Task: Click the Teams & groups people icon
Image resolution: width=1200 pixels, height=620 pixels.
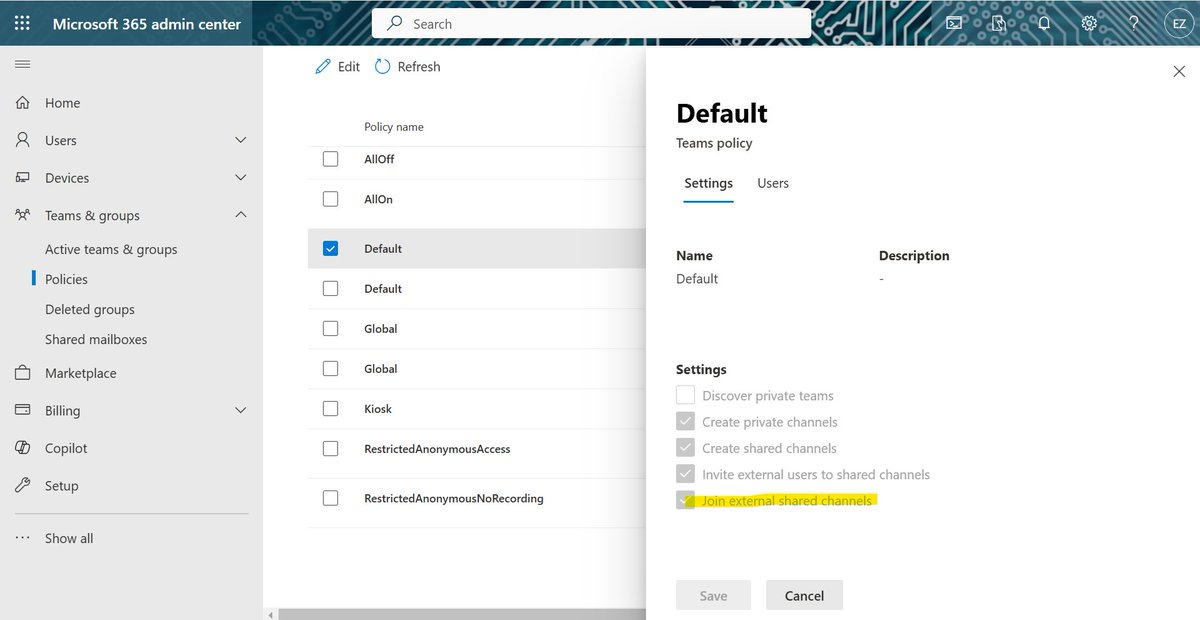Action: (22, 215)
